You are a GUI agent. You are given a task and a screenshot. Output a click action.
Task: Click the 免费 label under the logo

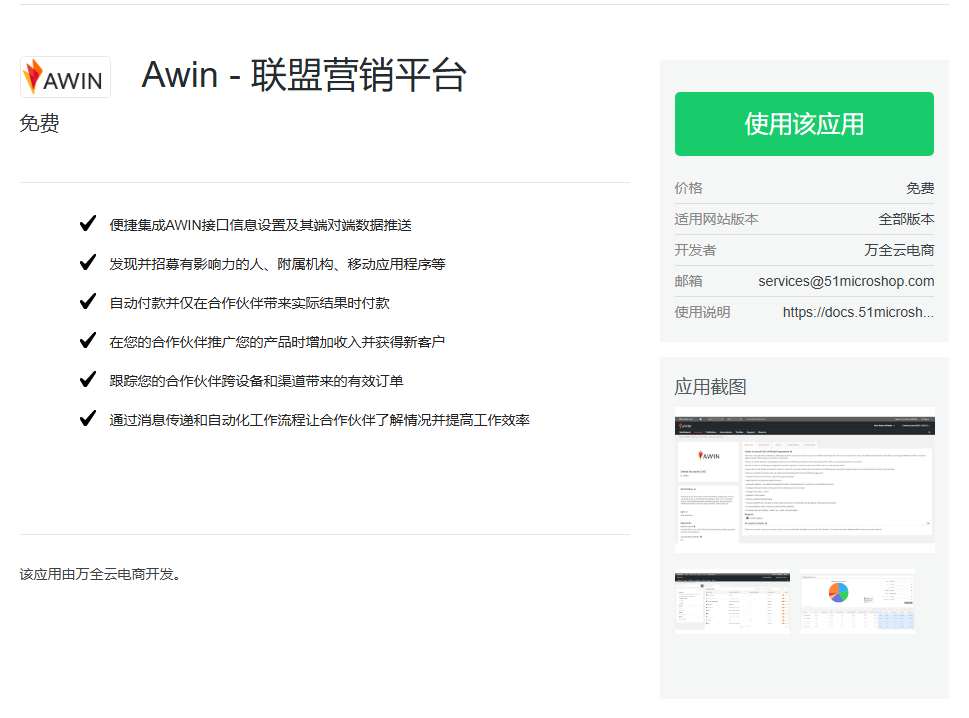coord(40,124)
